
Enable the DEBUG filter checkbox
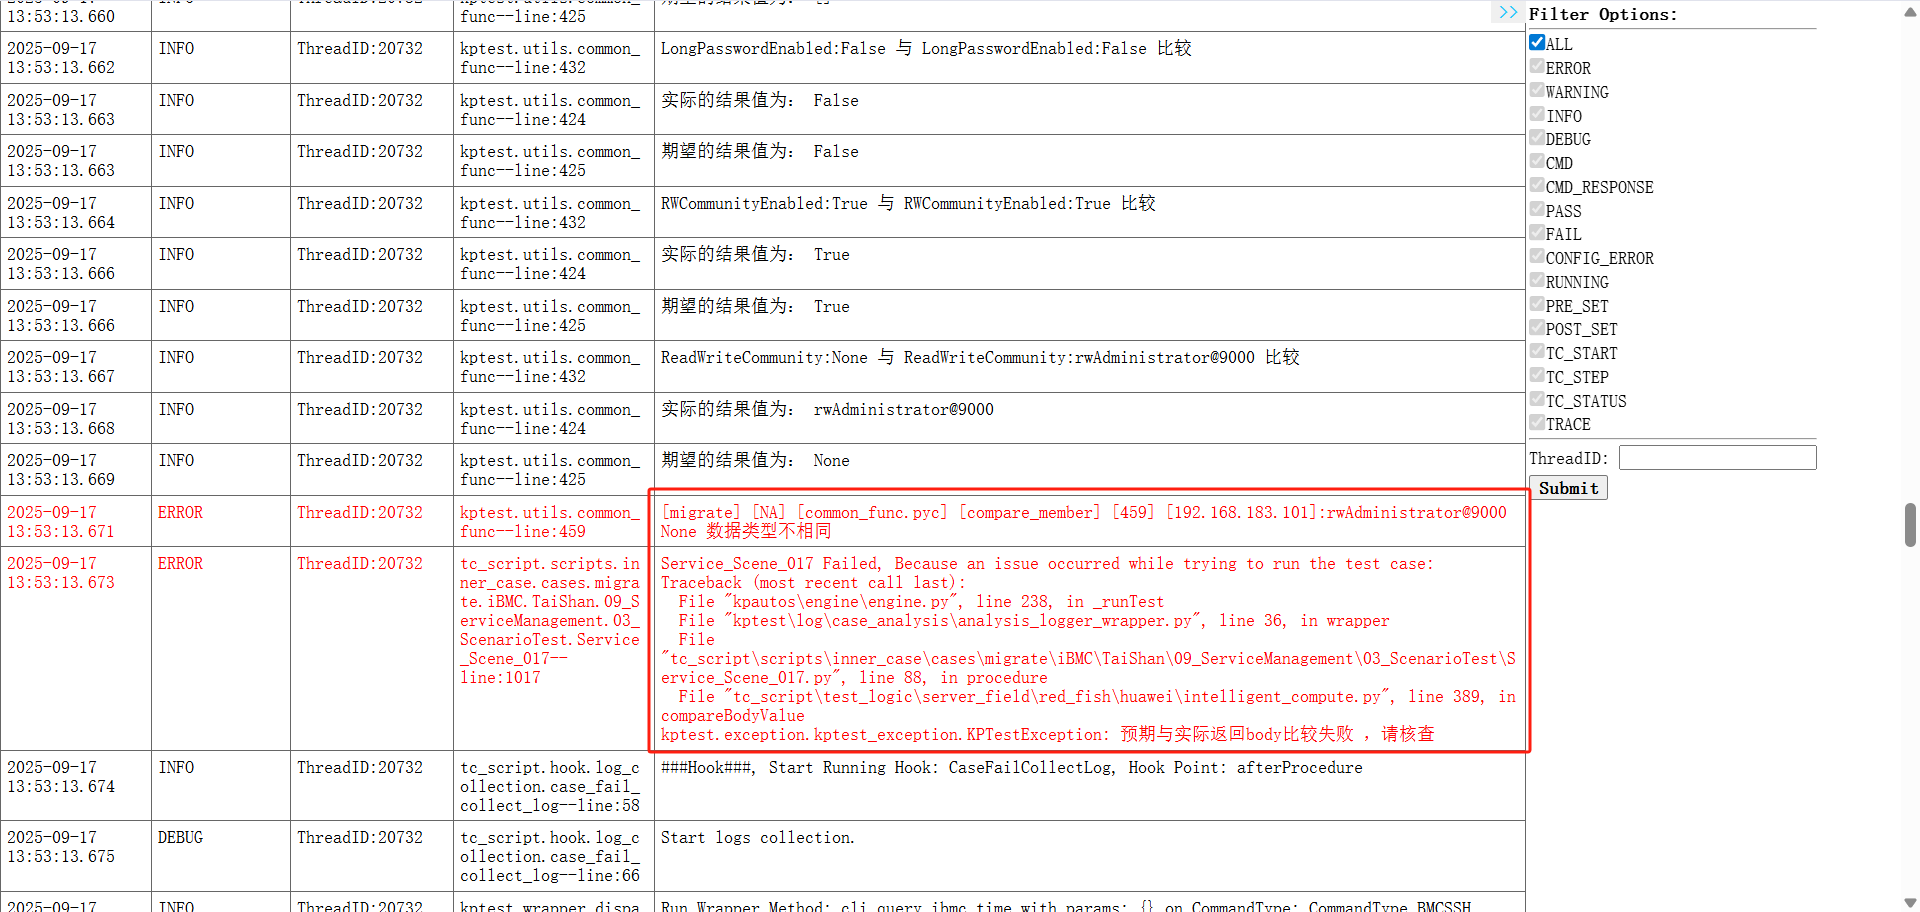tap(1537, 138)
